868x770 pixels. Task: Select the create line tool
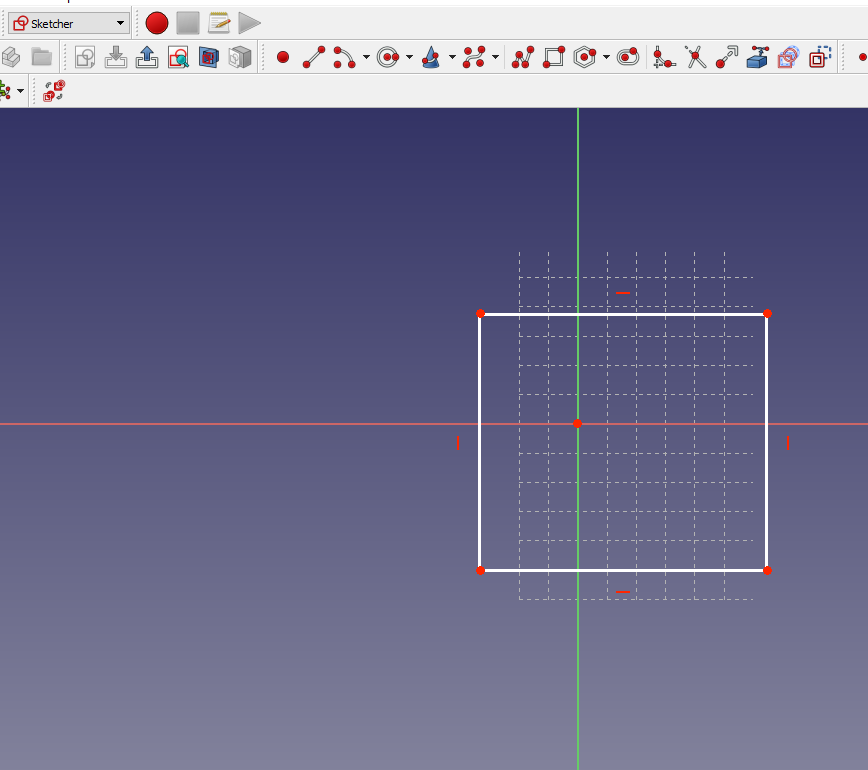(x=314, y=57)
